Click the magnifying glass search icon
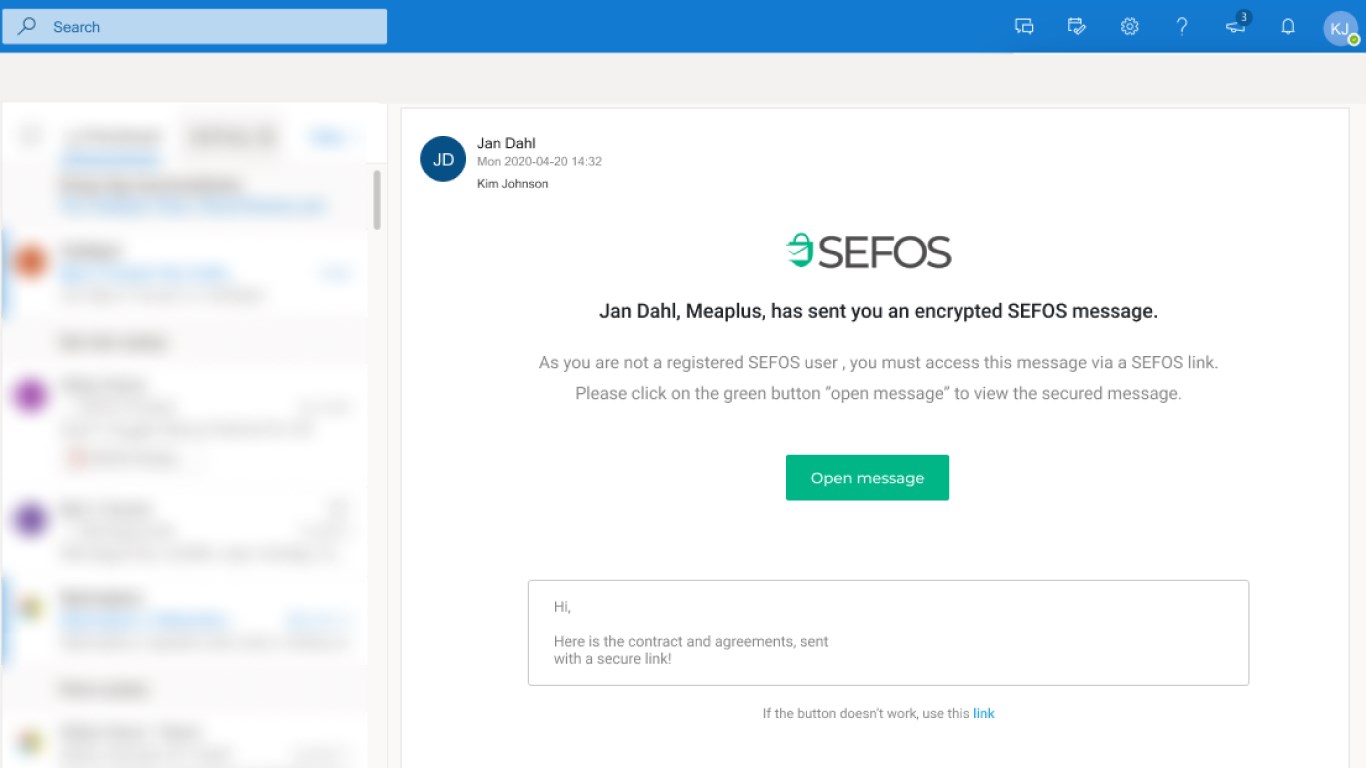 [27, 27]
